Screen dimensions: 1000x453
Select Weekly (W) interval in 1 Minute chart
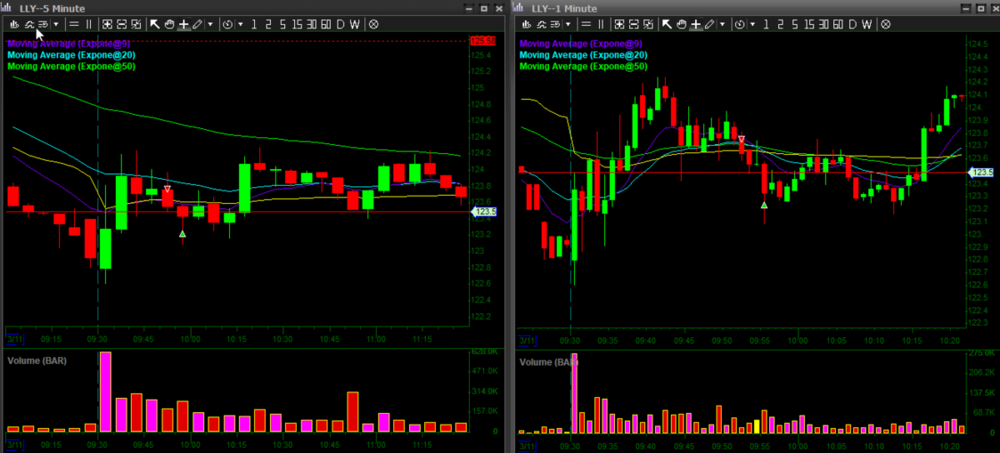[x=867, y=23]
